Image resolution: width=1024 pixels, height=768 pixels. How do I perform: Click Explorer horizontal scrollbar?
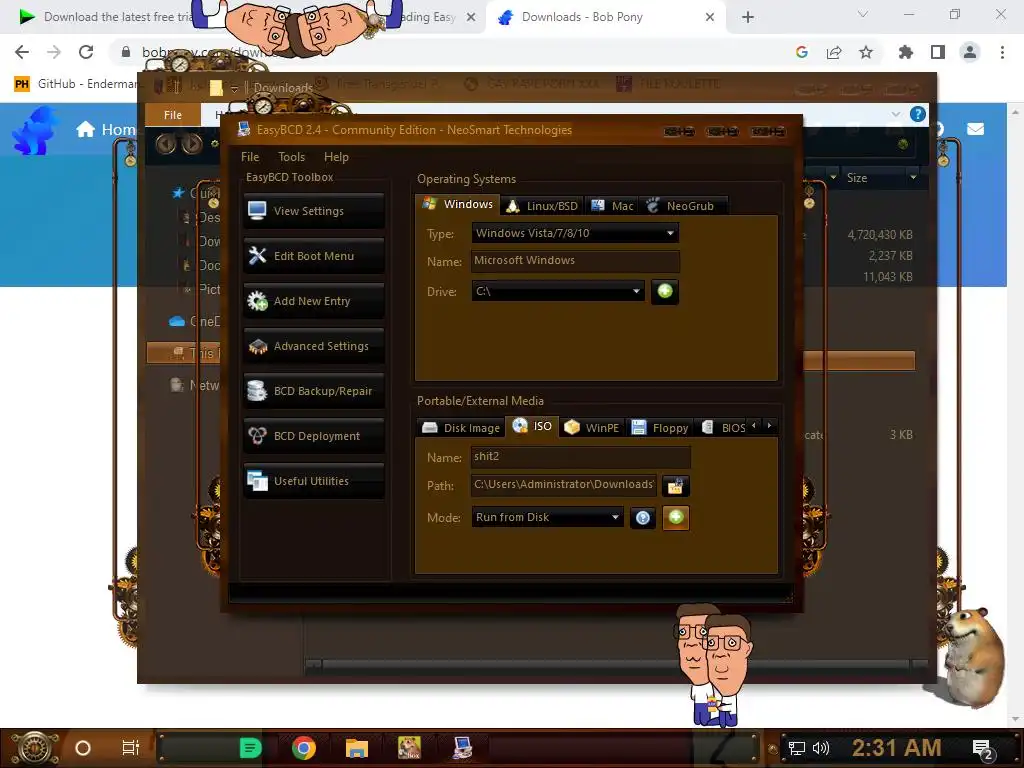coord(616,665)
